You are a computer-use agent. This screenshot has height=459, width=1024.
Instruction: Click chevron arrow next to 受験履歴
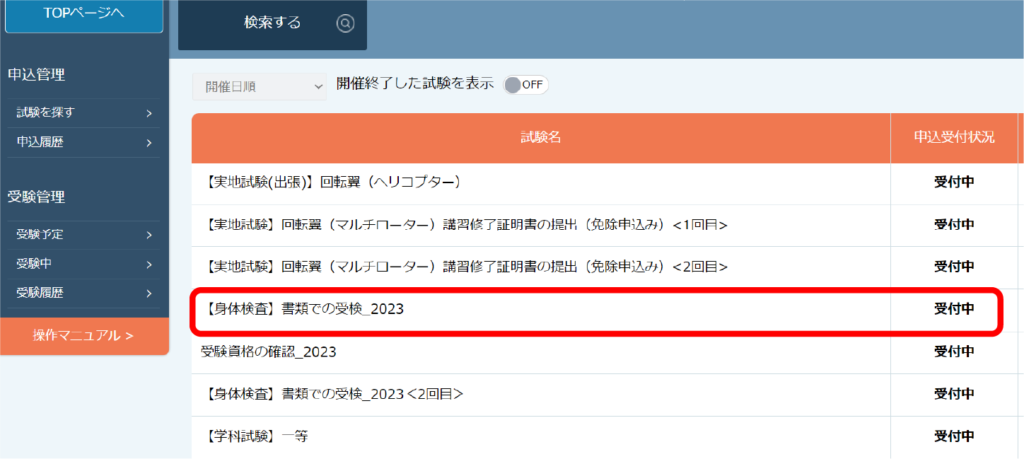coord(148,293)
